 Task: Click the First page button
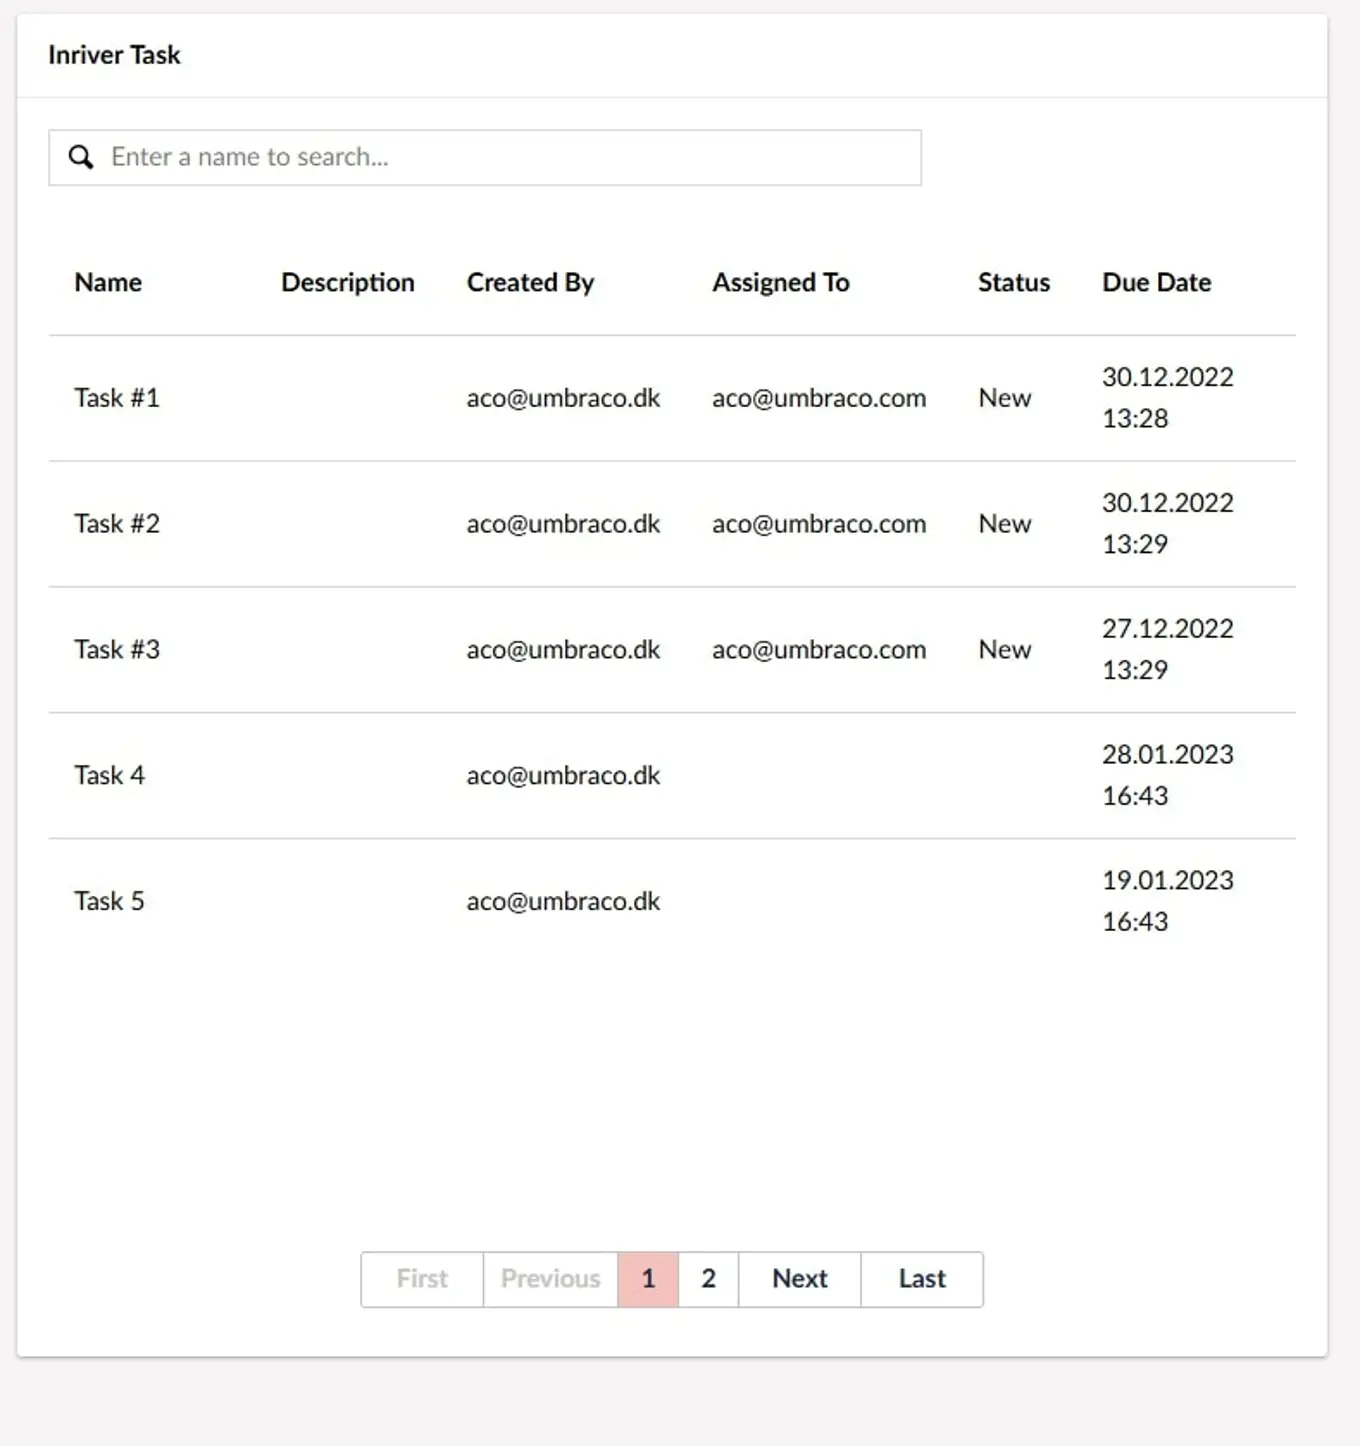click(422, 1279)
